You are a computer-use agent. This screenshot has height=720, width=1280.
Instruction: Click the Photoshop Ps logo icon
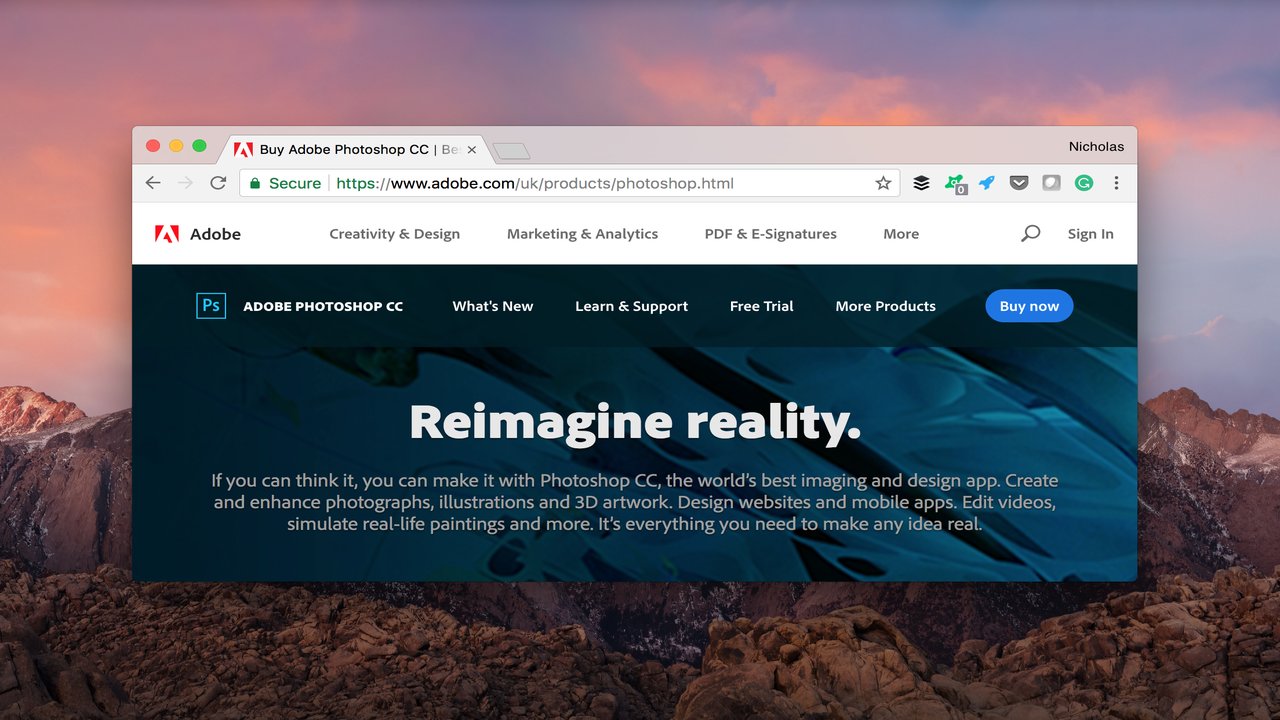[x=211, y=306]
